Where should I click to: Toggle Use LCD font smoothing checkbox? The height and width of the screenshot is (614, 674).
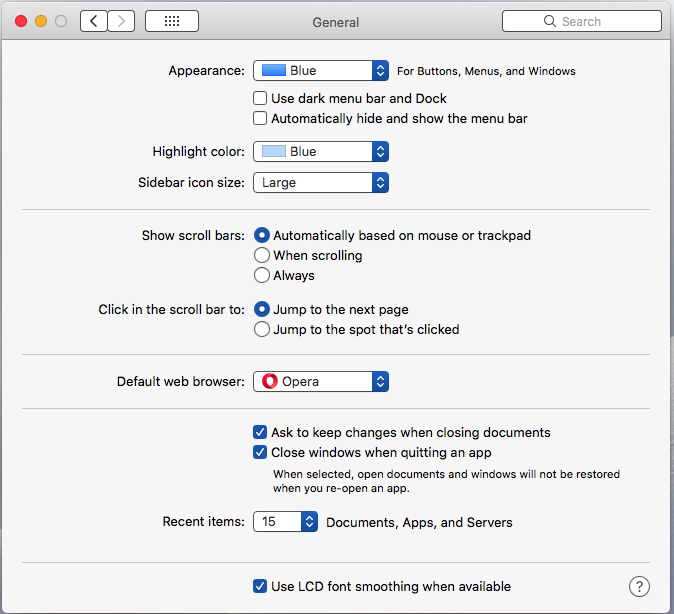click(x=261, y=586)
